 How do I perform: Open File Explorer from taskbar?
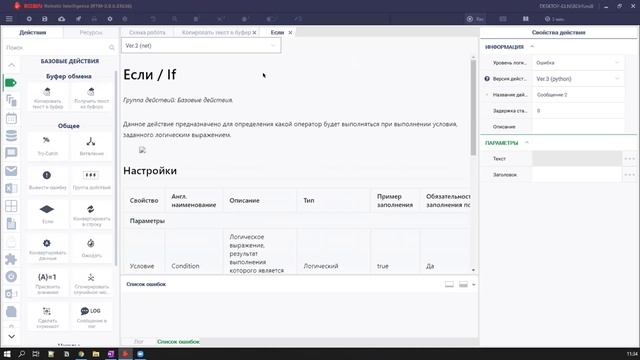coord(96,354)
